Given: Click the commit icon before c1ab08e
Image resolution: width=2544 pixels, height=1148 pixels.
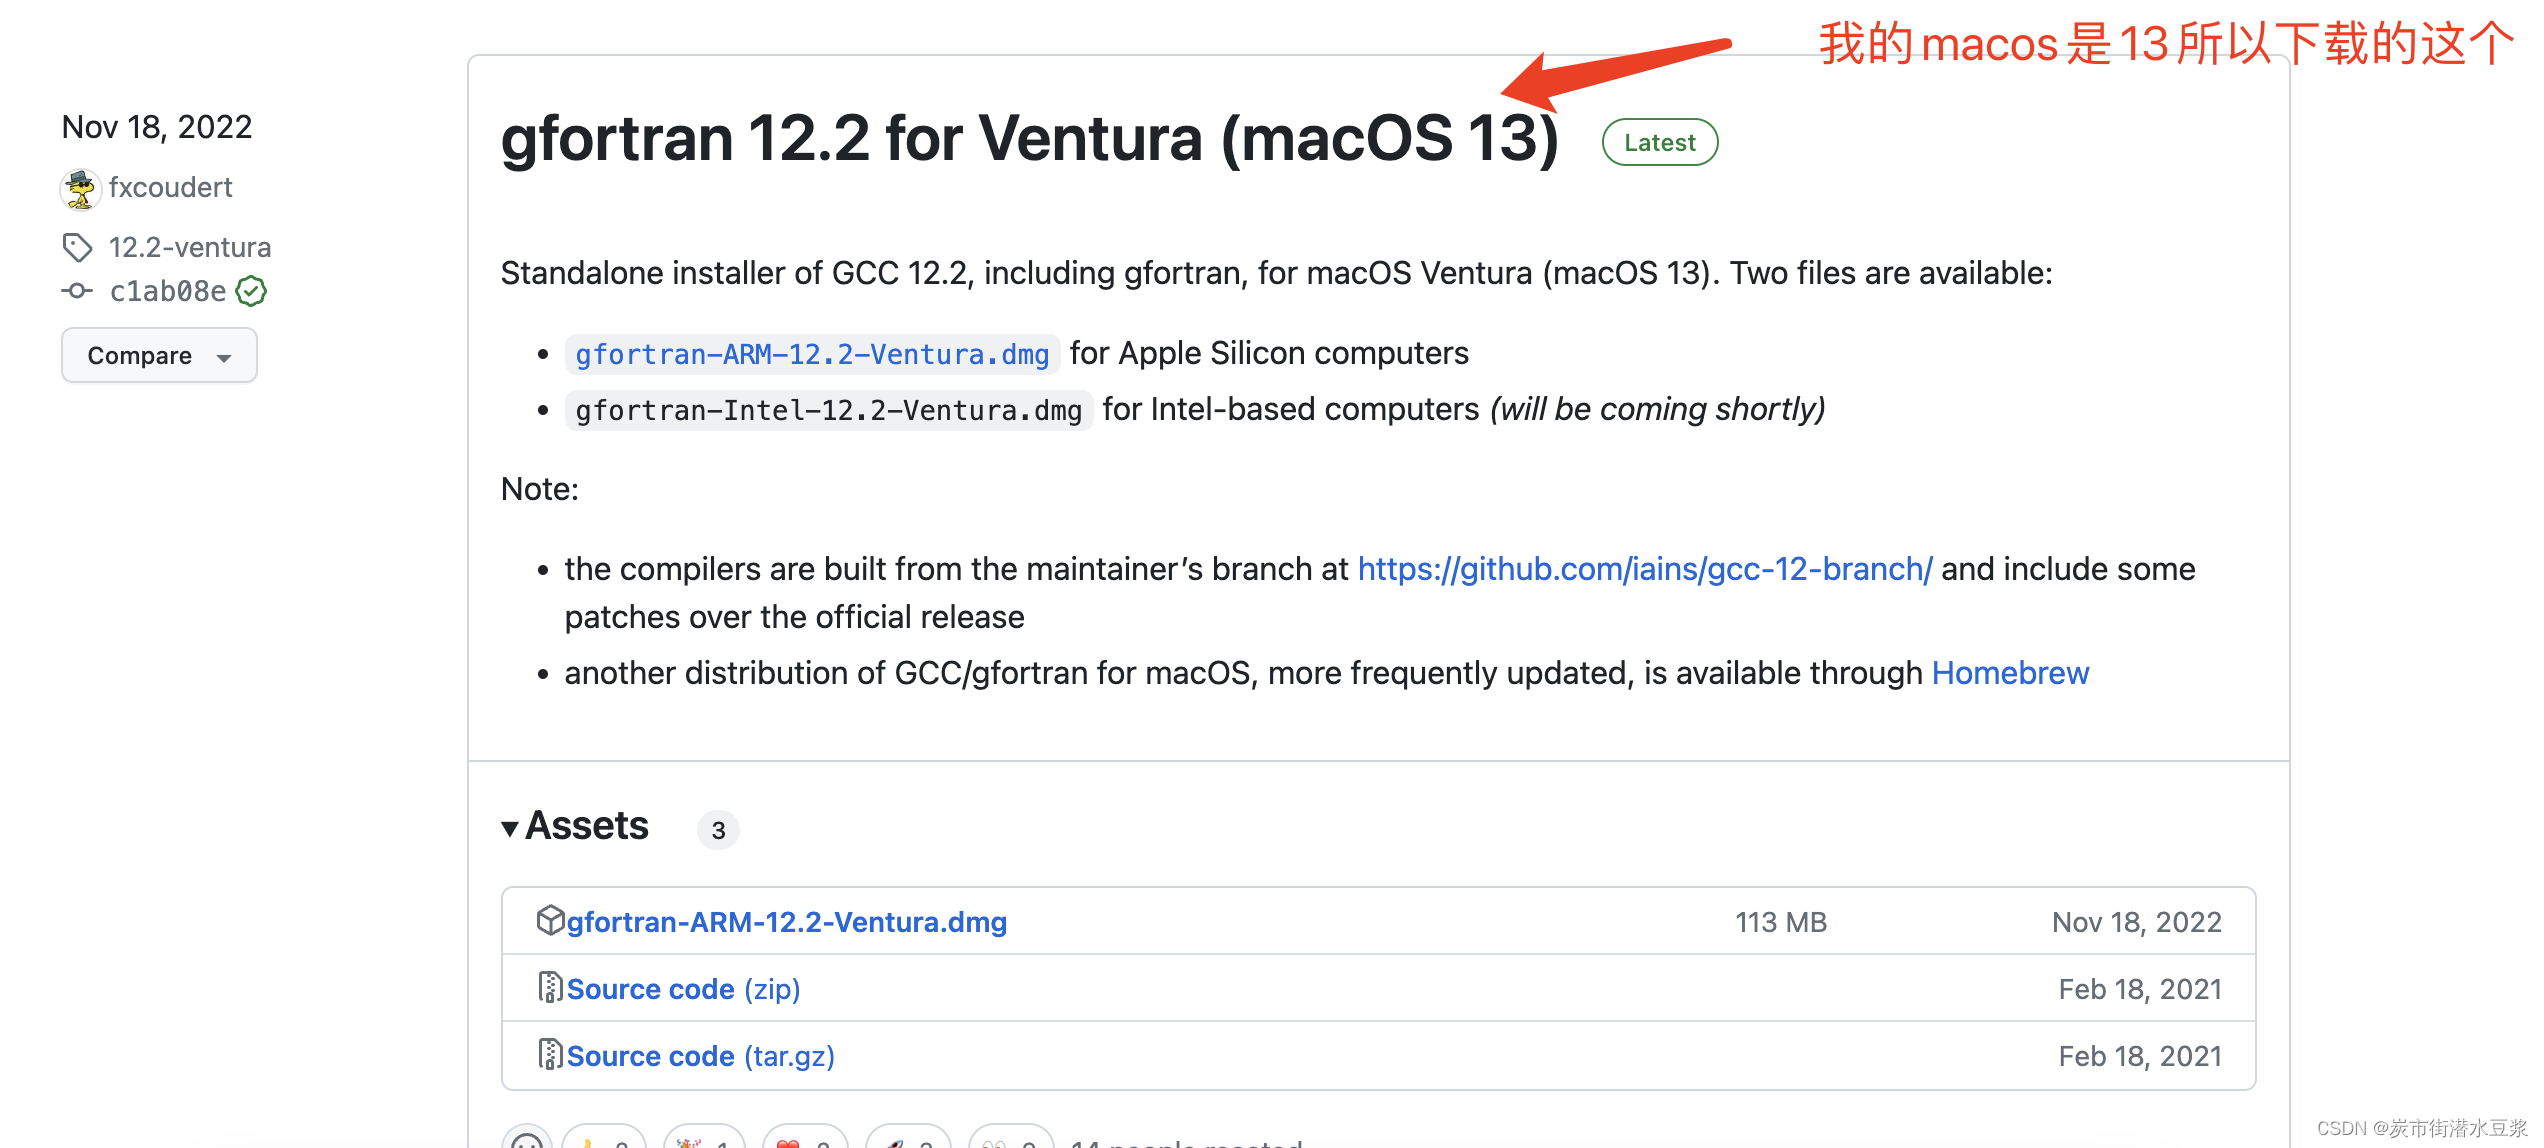Looking at the screenshot, I should [78, 291].
